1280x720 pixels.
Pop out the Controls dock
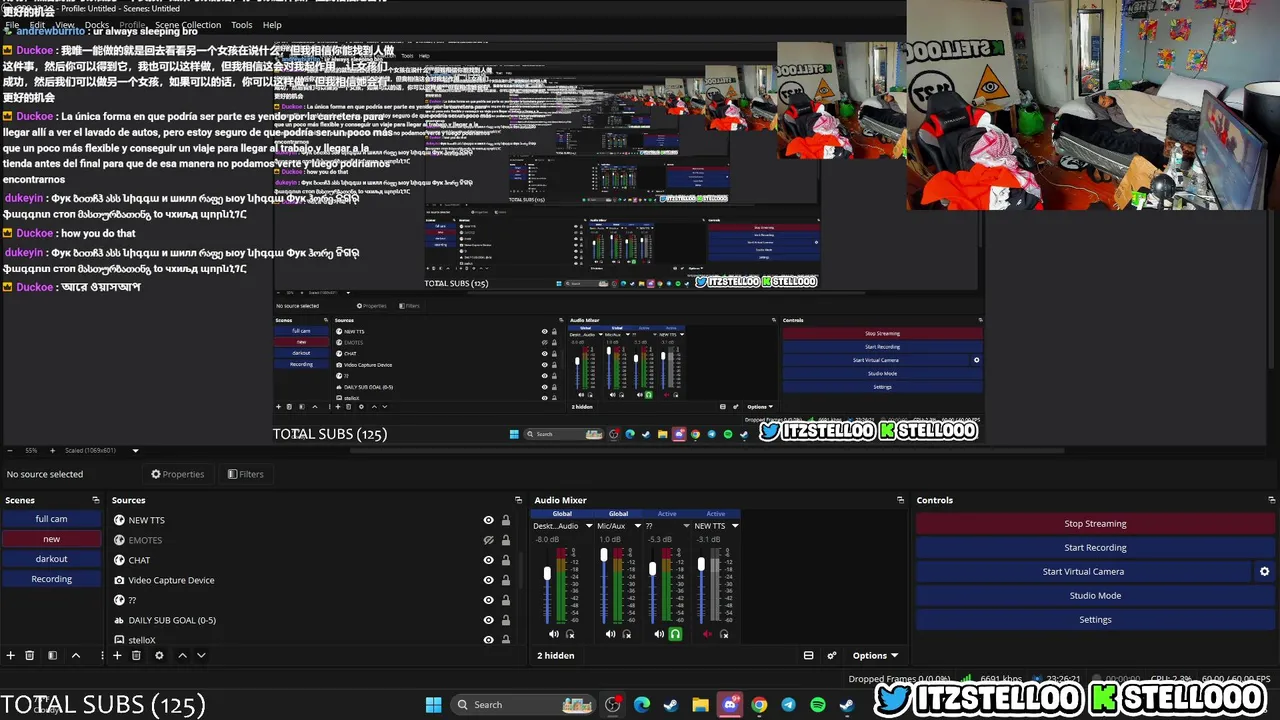tap(1271, 500)
